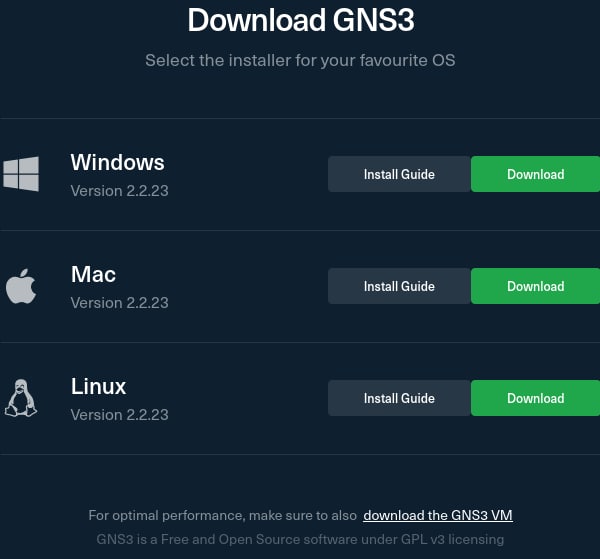600x559 pixels.
Task: Download GNS3 for Mac
Action: click(x=535, y=286)
